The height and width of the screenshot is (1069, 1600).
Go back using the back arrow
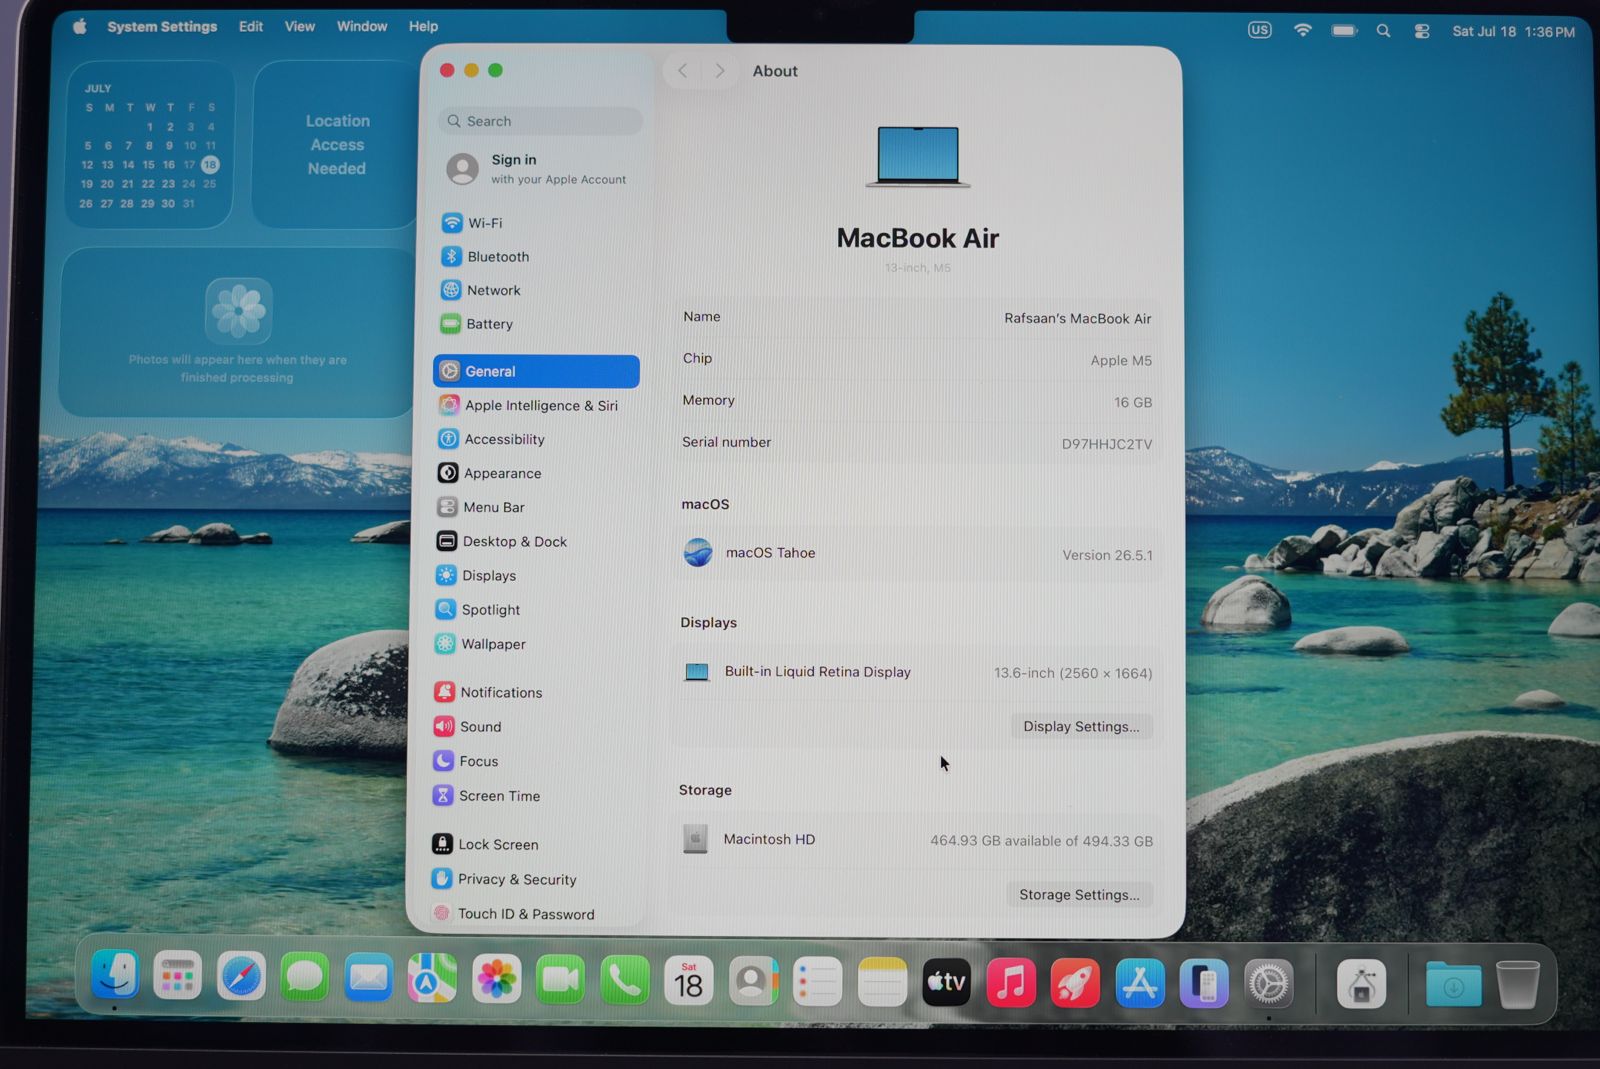pyautogui.click(x=682, y=70)
